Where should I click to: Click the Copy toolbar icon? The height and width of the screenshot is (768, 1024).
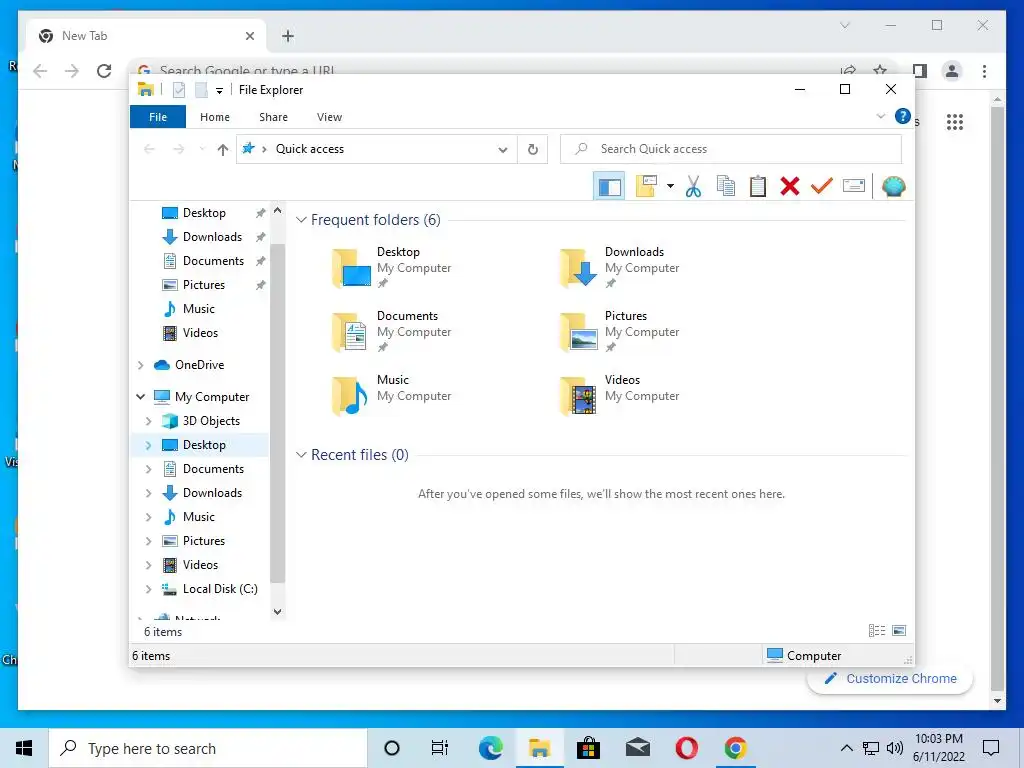[x=726, y=186]
